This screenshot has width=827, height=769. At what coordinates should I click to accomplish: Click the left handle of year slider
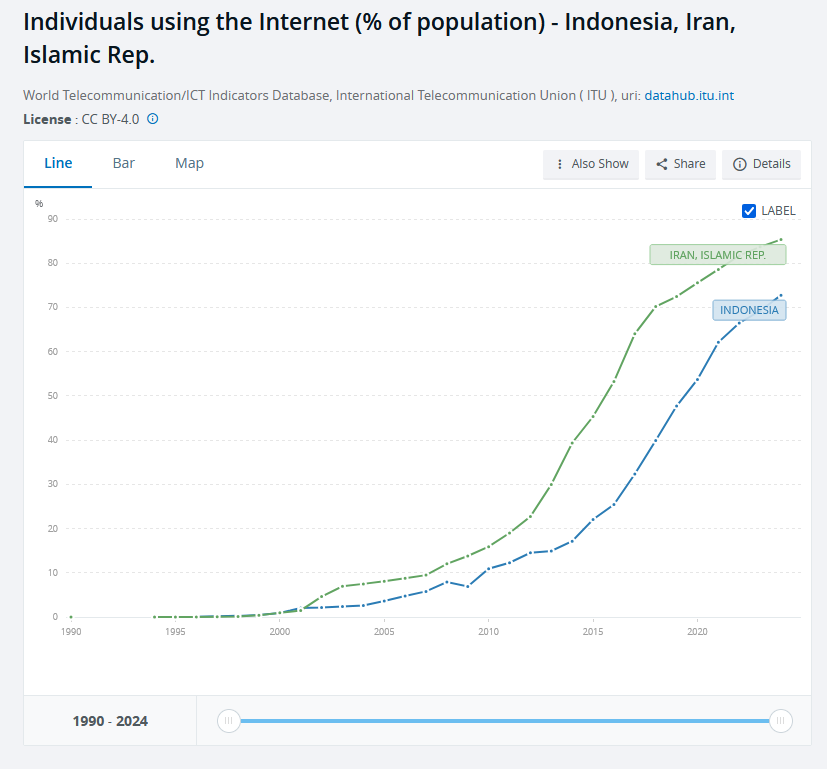click(228, 720)
